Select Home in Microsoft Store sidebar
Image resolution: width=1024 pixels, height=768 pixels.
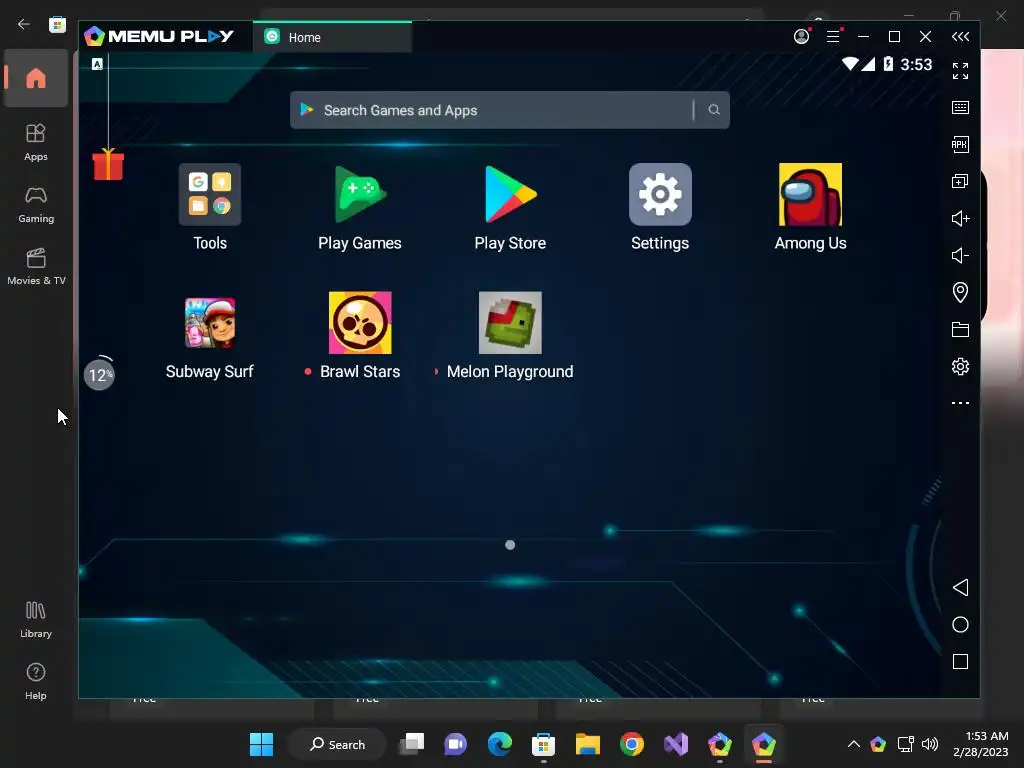tap(36, 78)
